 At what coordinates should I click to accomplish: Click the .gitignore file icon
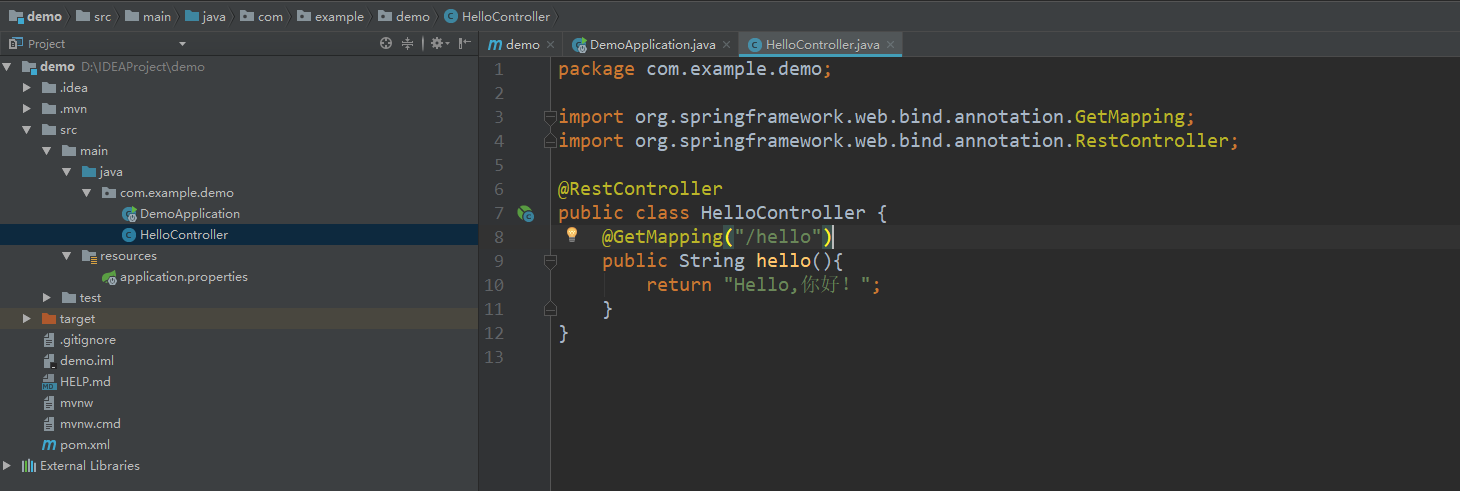[49, 340]
